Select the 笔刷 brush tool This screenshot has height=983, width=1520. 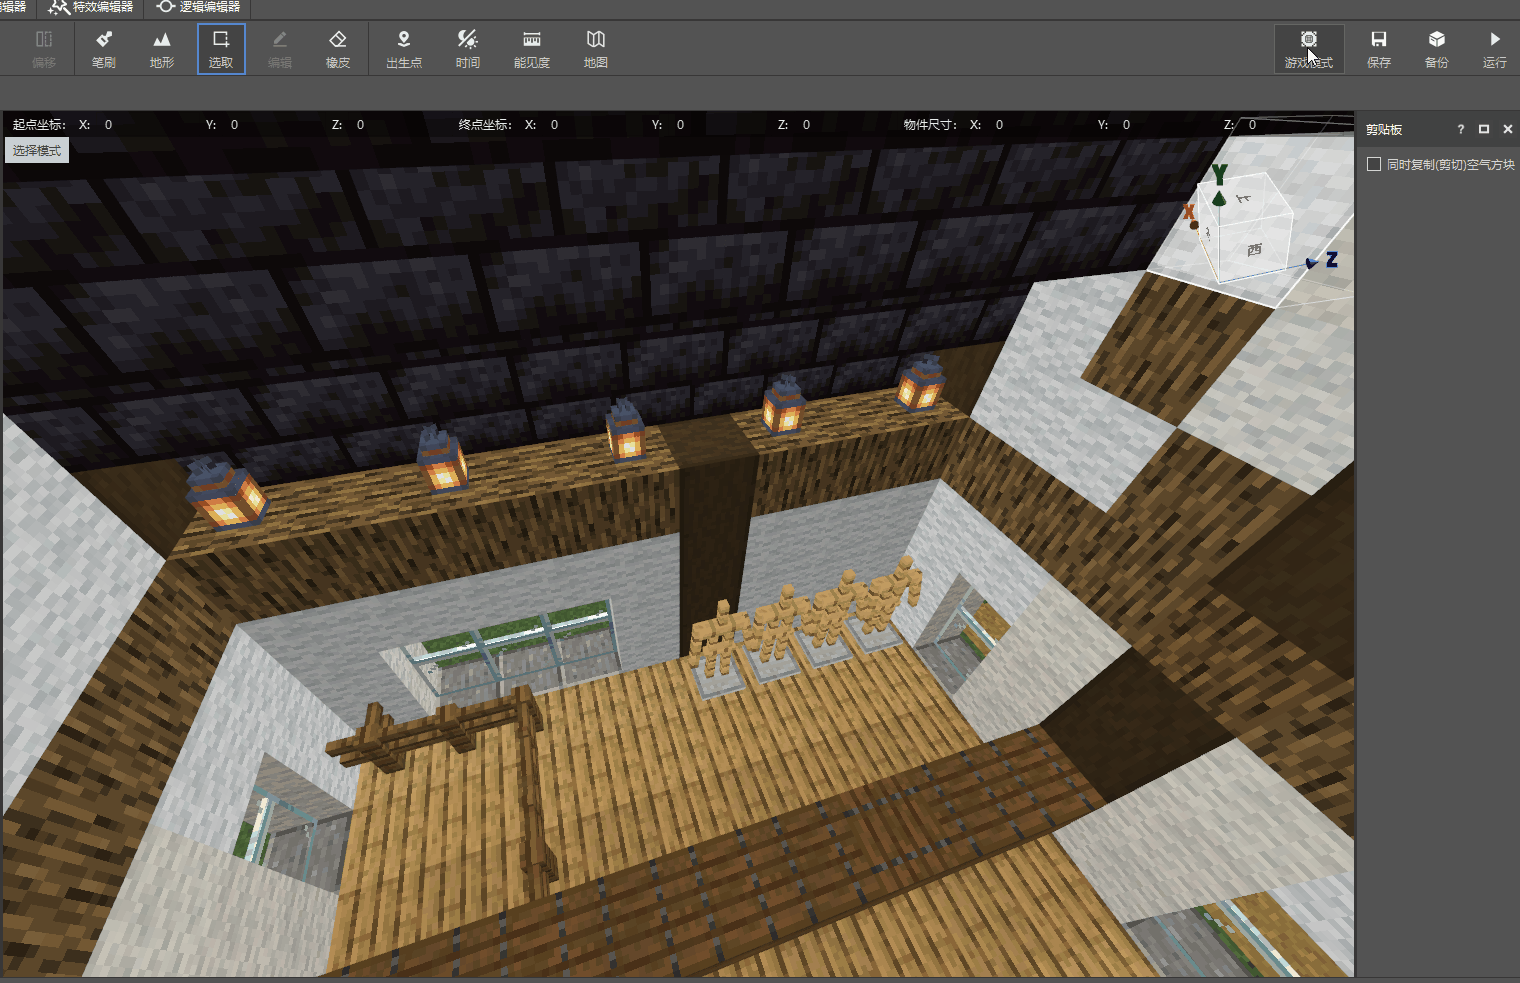coord(104,49)
